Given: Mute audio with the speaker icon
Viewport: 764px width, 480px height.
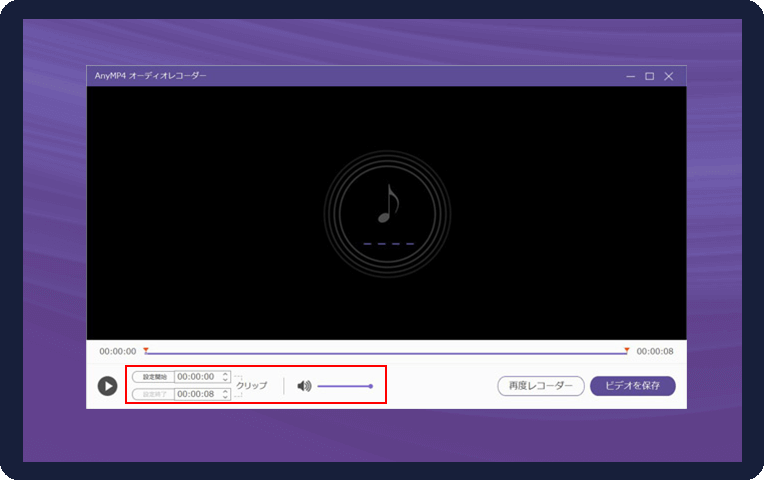Looking at the screenshot, I should point(304,386).
